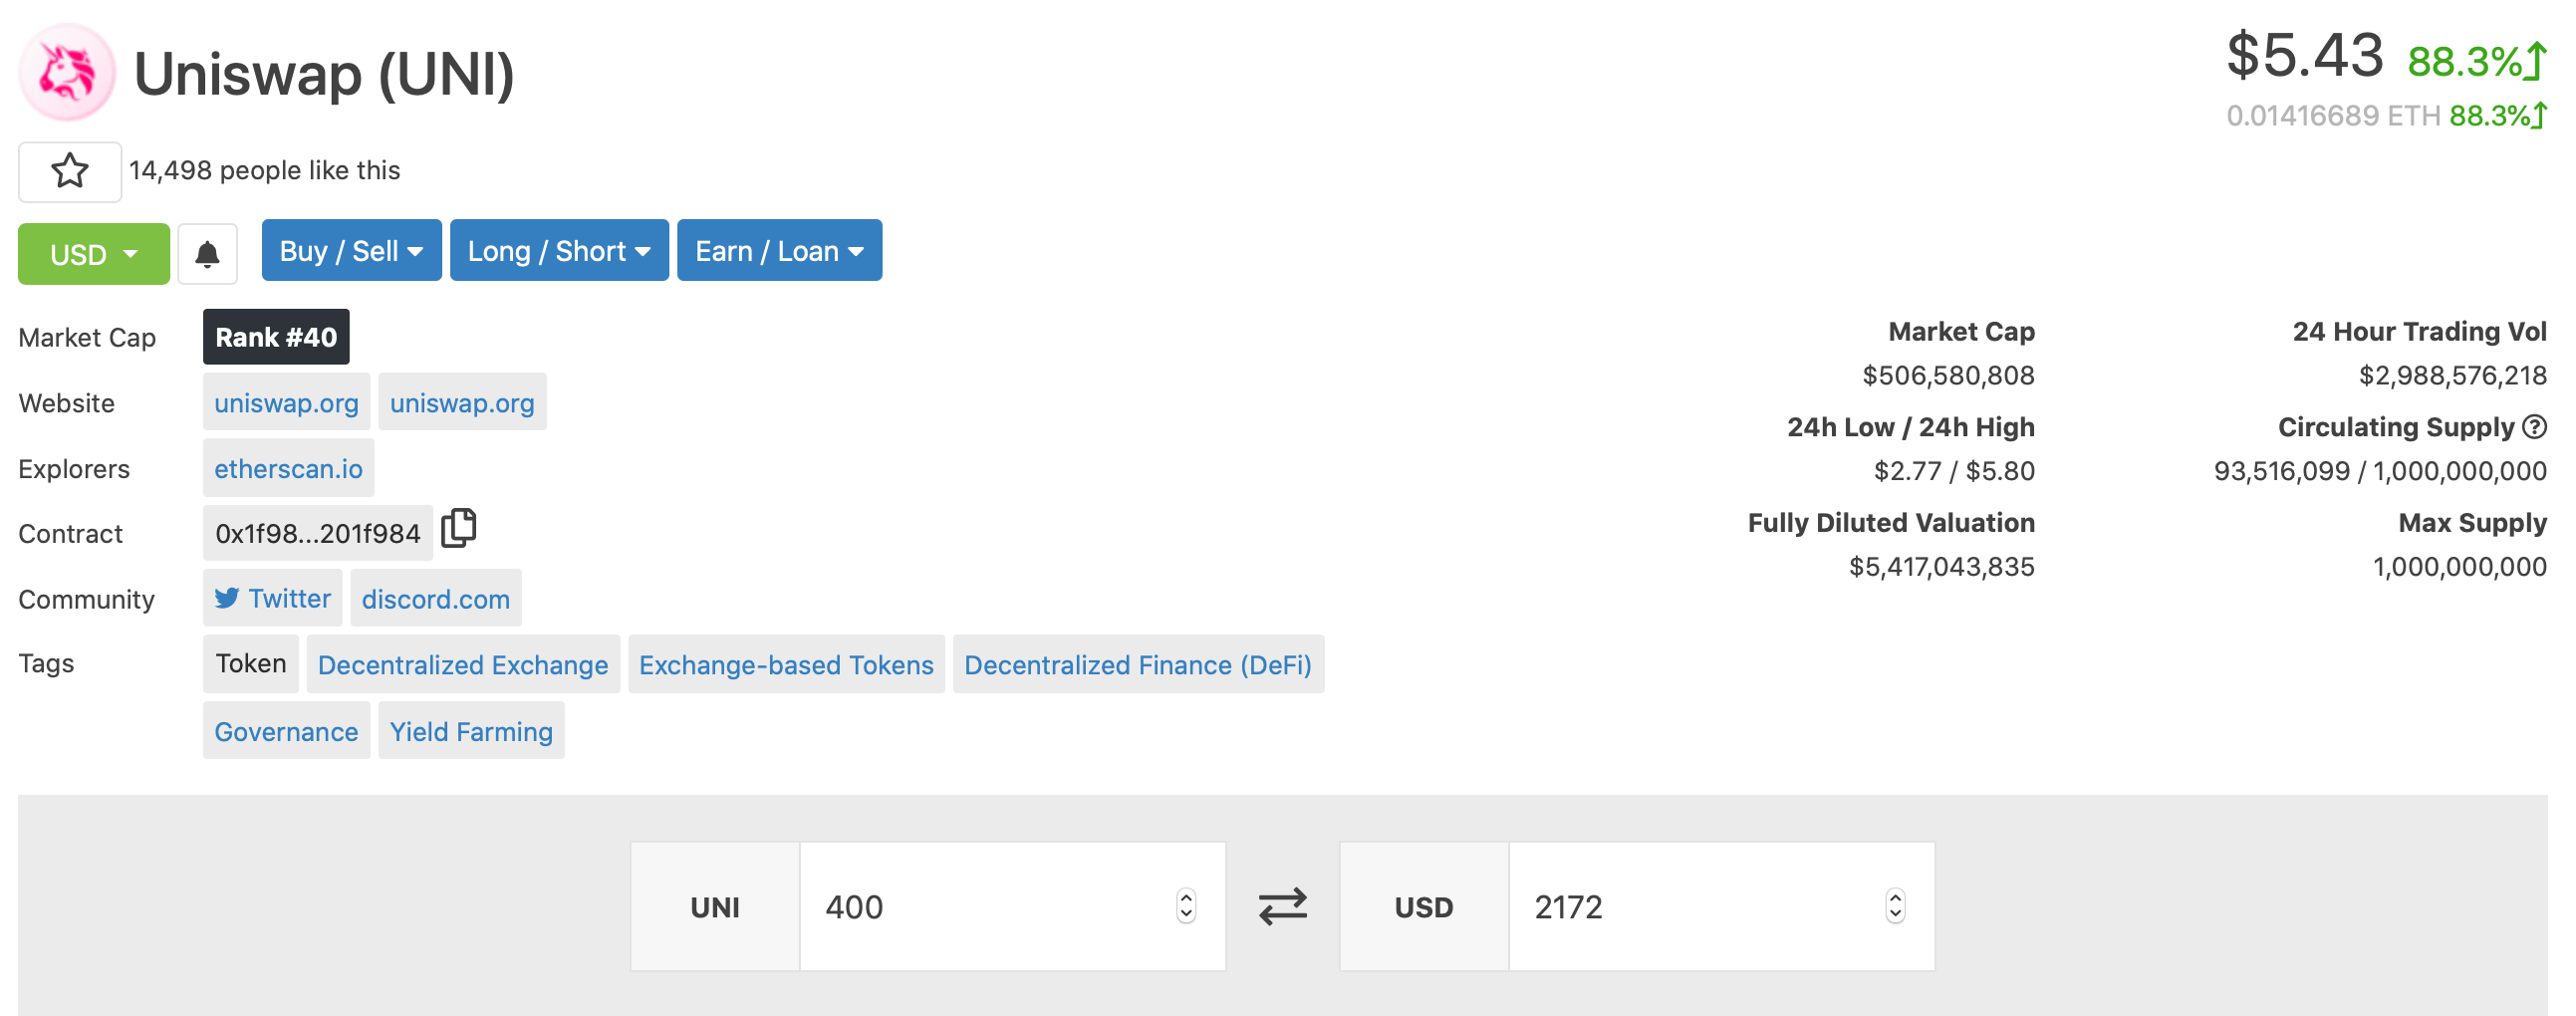
Task: Click the Rank #40 badge
Action: [x=276, y=337]
